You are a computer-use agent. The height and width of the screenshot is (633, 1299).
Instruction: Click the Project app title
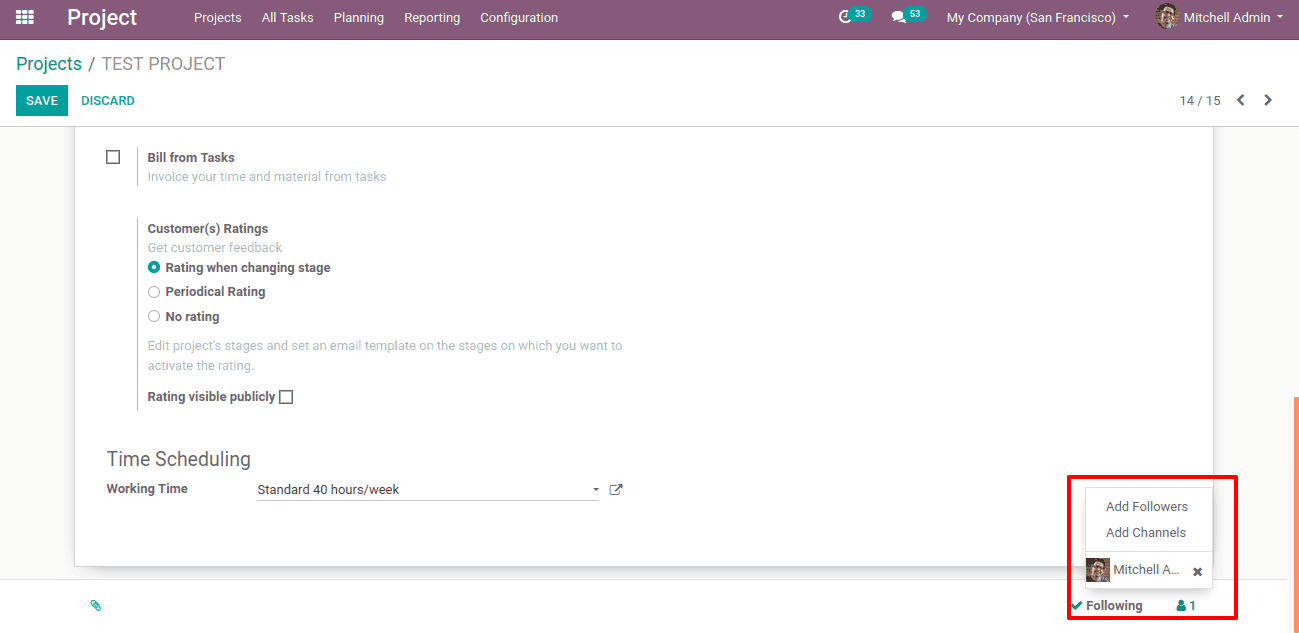(x=102, y=17)
